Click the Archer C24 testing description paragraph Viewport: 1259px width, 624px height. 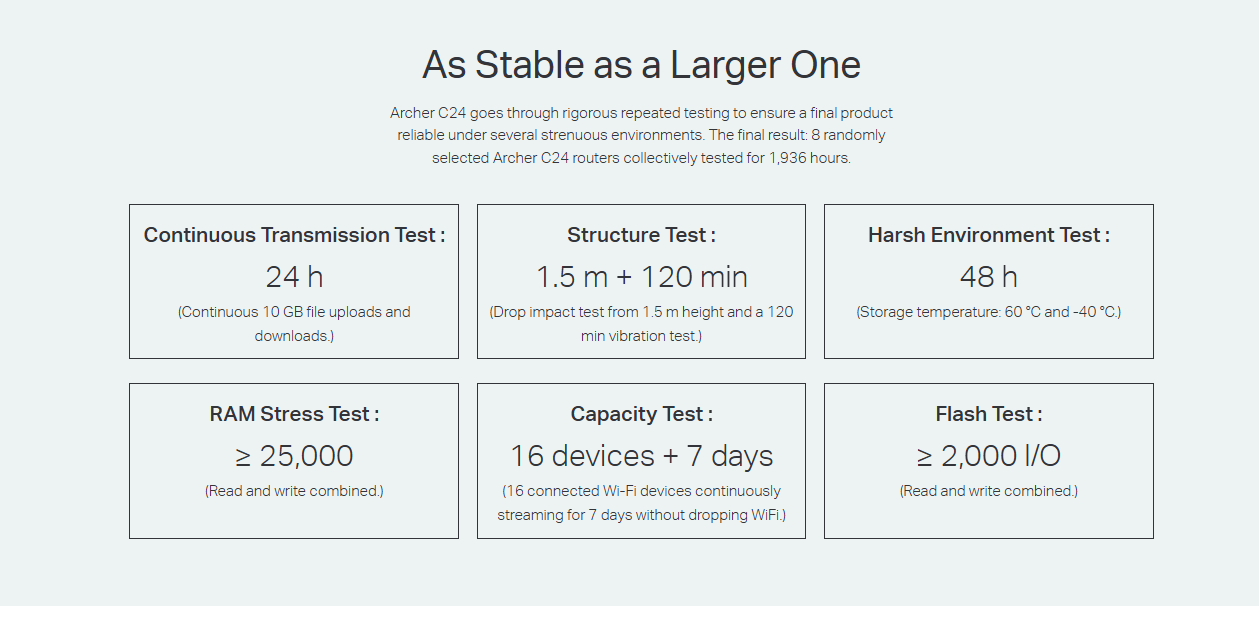pyautogui.click(x=641, y=135)
